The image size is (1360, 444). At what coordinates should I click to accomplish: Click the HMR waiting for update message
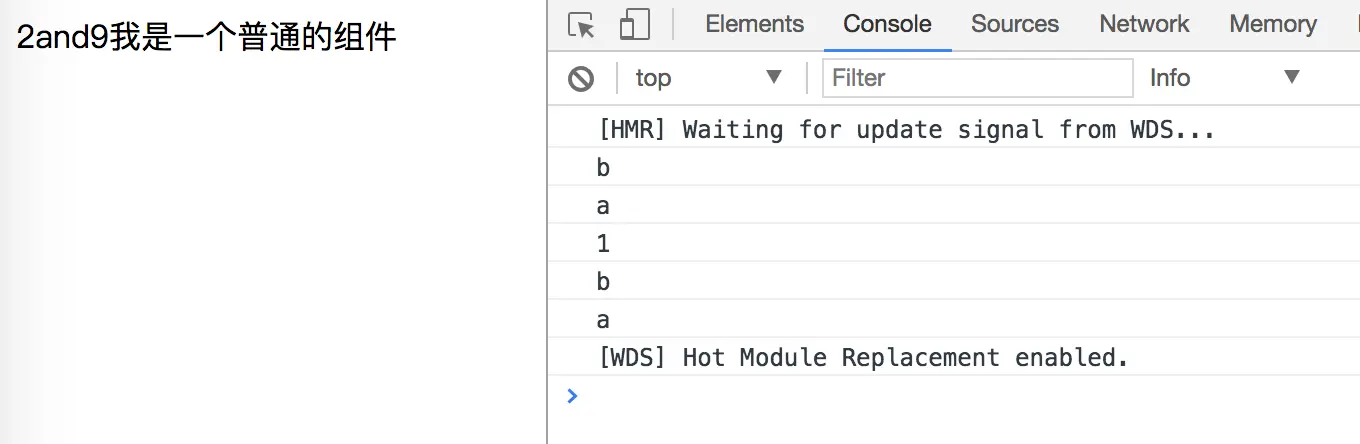[906, 130]
